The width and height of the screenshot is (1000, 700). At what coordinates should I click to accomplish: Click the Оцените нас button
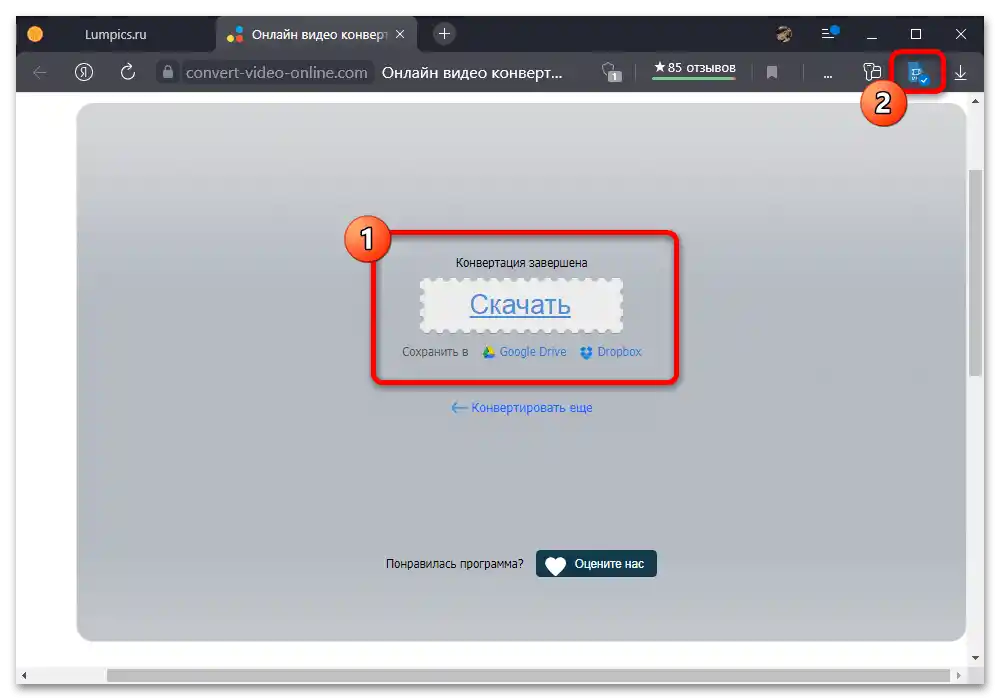(x=596, y=564)
